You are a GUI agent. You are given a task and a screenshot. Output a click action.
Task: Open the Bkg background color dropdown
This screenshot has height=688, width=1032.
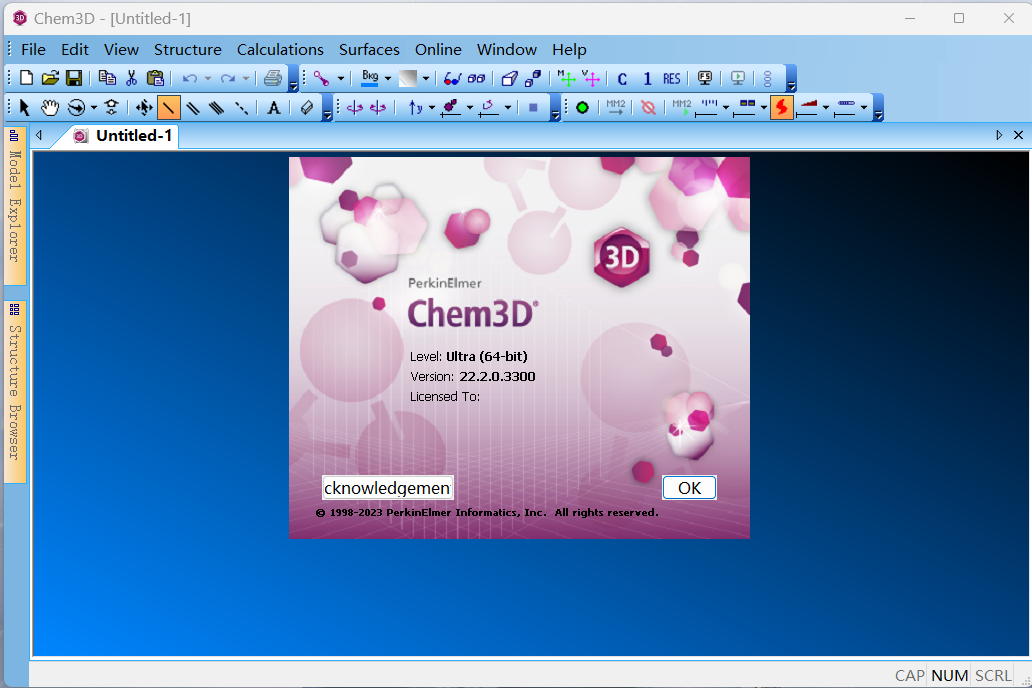point(387,78)
